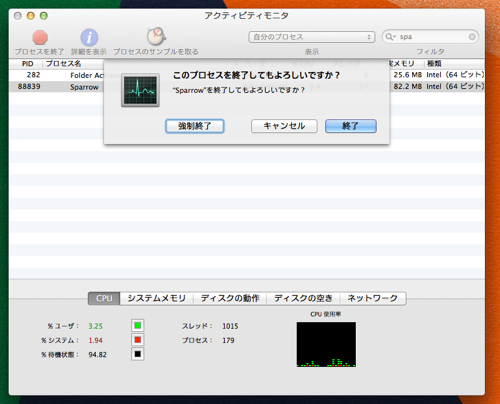
Task: Click the thread count 1015
Action: point(230,326)
